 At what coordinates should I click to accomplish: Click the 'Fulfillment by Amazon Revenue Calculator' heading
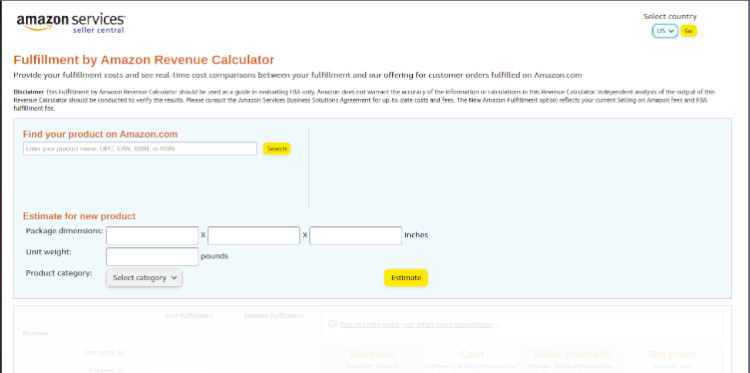(x=144, y=60)
